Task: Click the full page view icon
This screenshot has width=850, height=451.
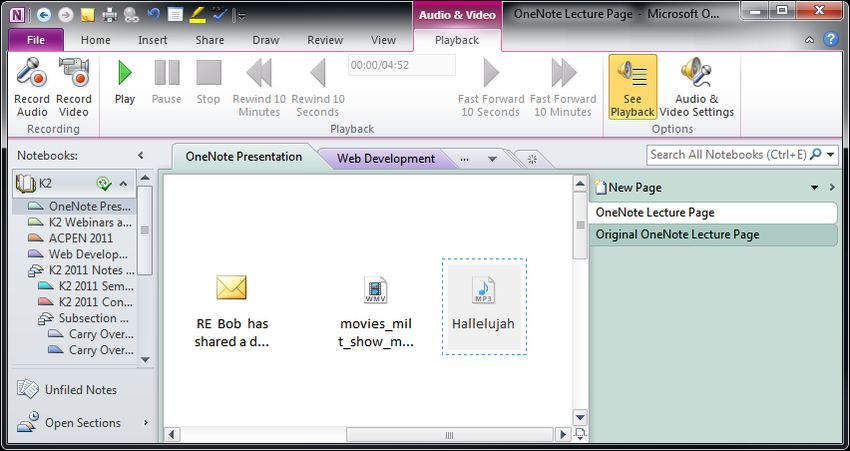Action: coord(175,15)
